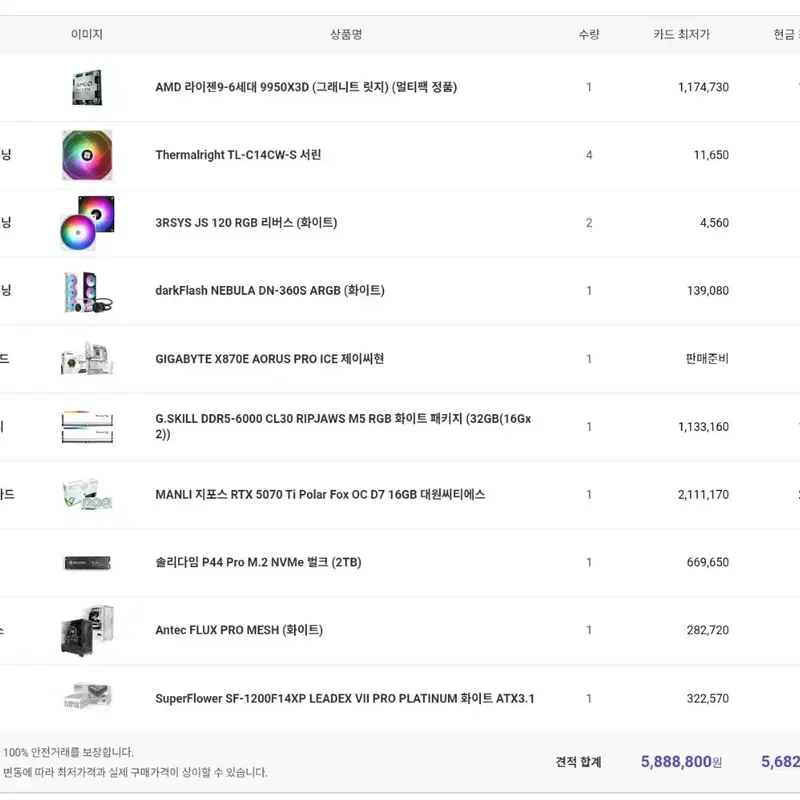The width and height of the screenshot is (800, 800).
Task: Select the 139,080 price of darkFlash cooler
Action: click(708, 291)
